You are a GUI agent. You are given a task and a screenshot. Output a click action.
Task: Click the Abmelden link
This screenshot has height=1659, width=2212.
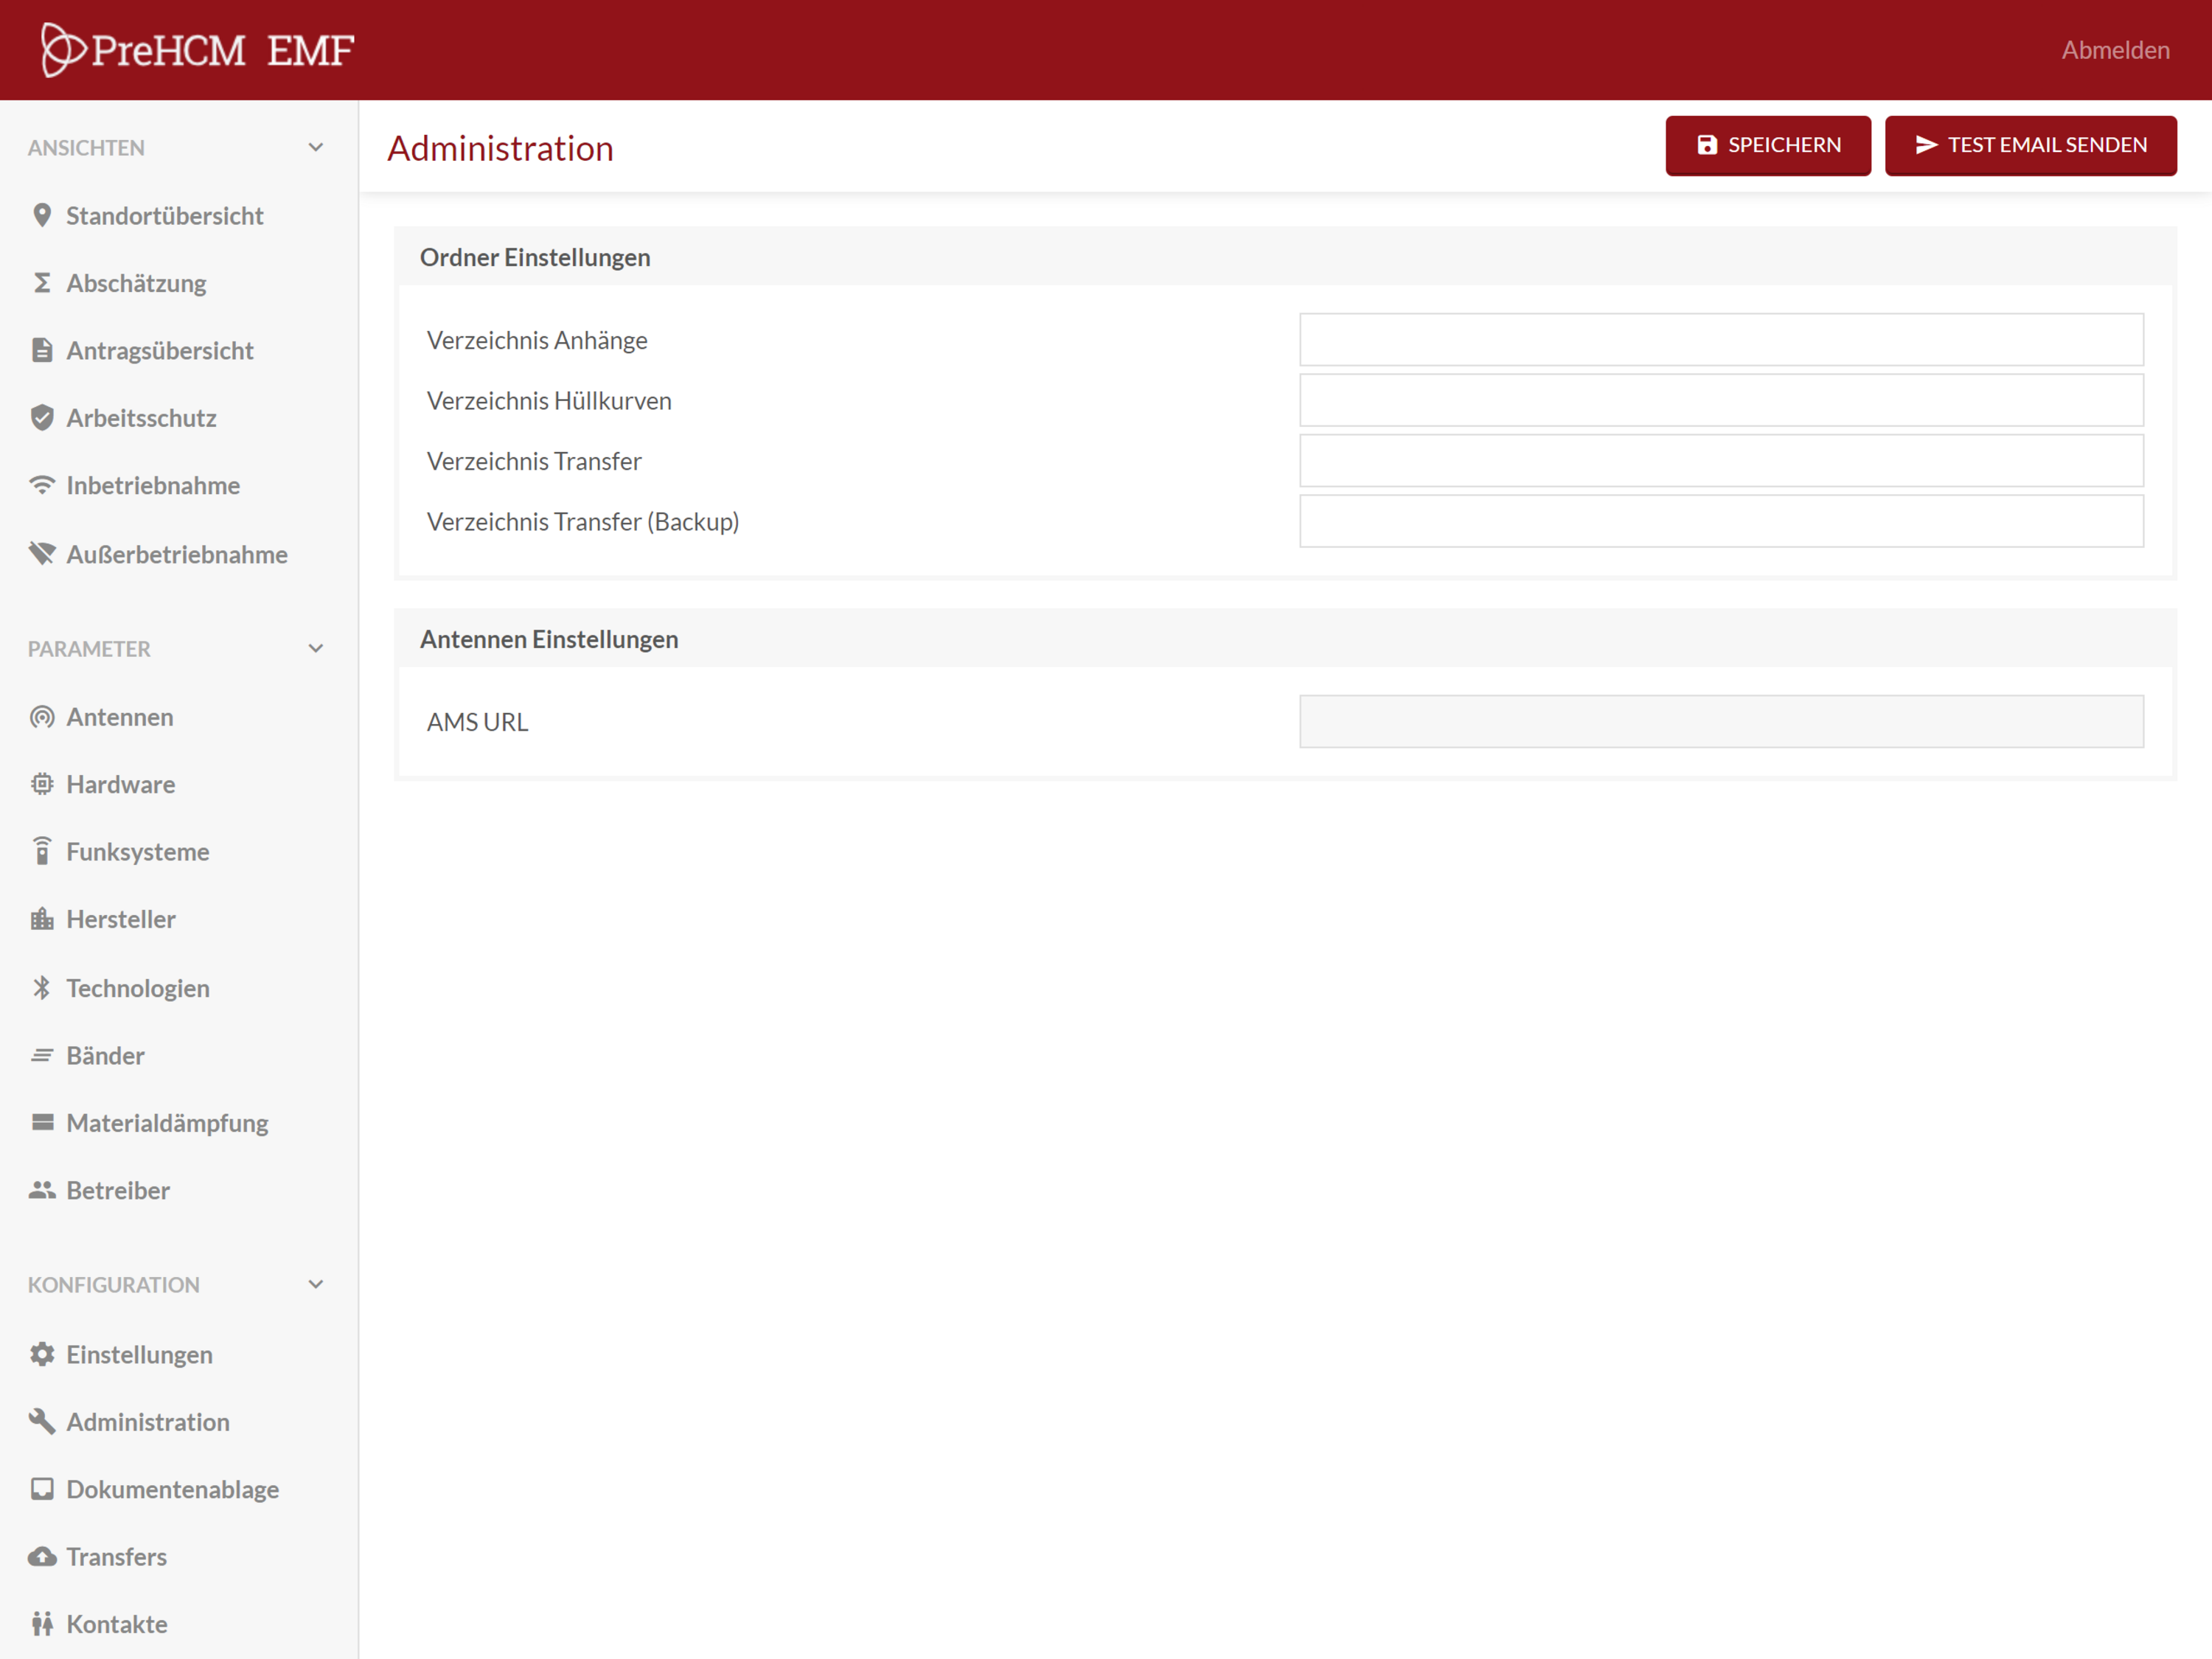[x=2115, y=50]
